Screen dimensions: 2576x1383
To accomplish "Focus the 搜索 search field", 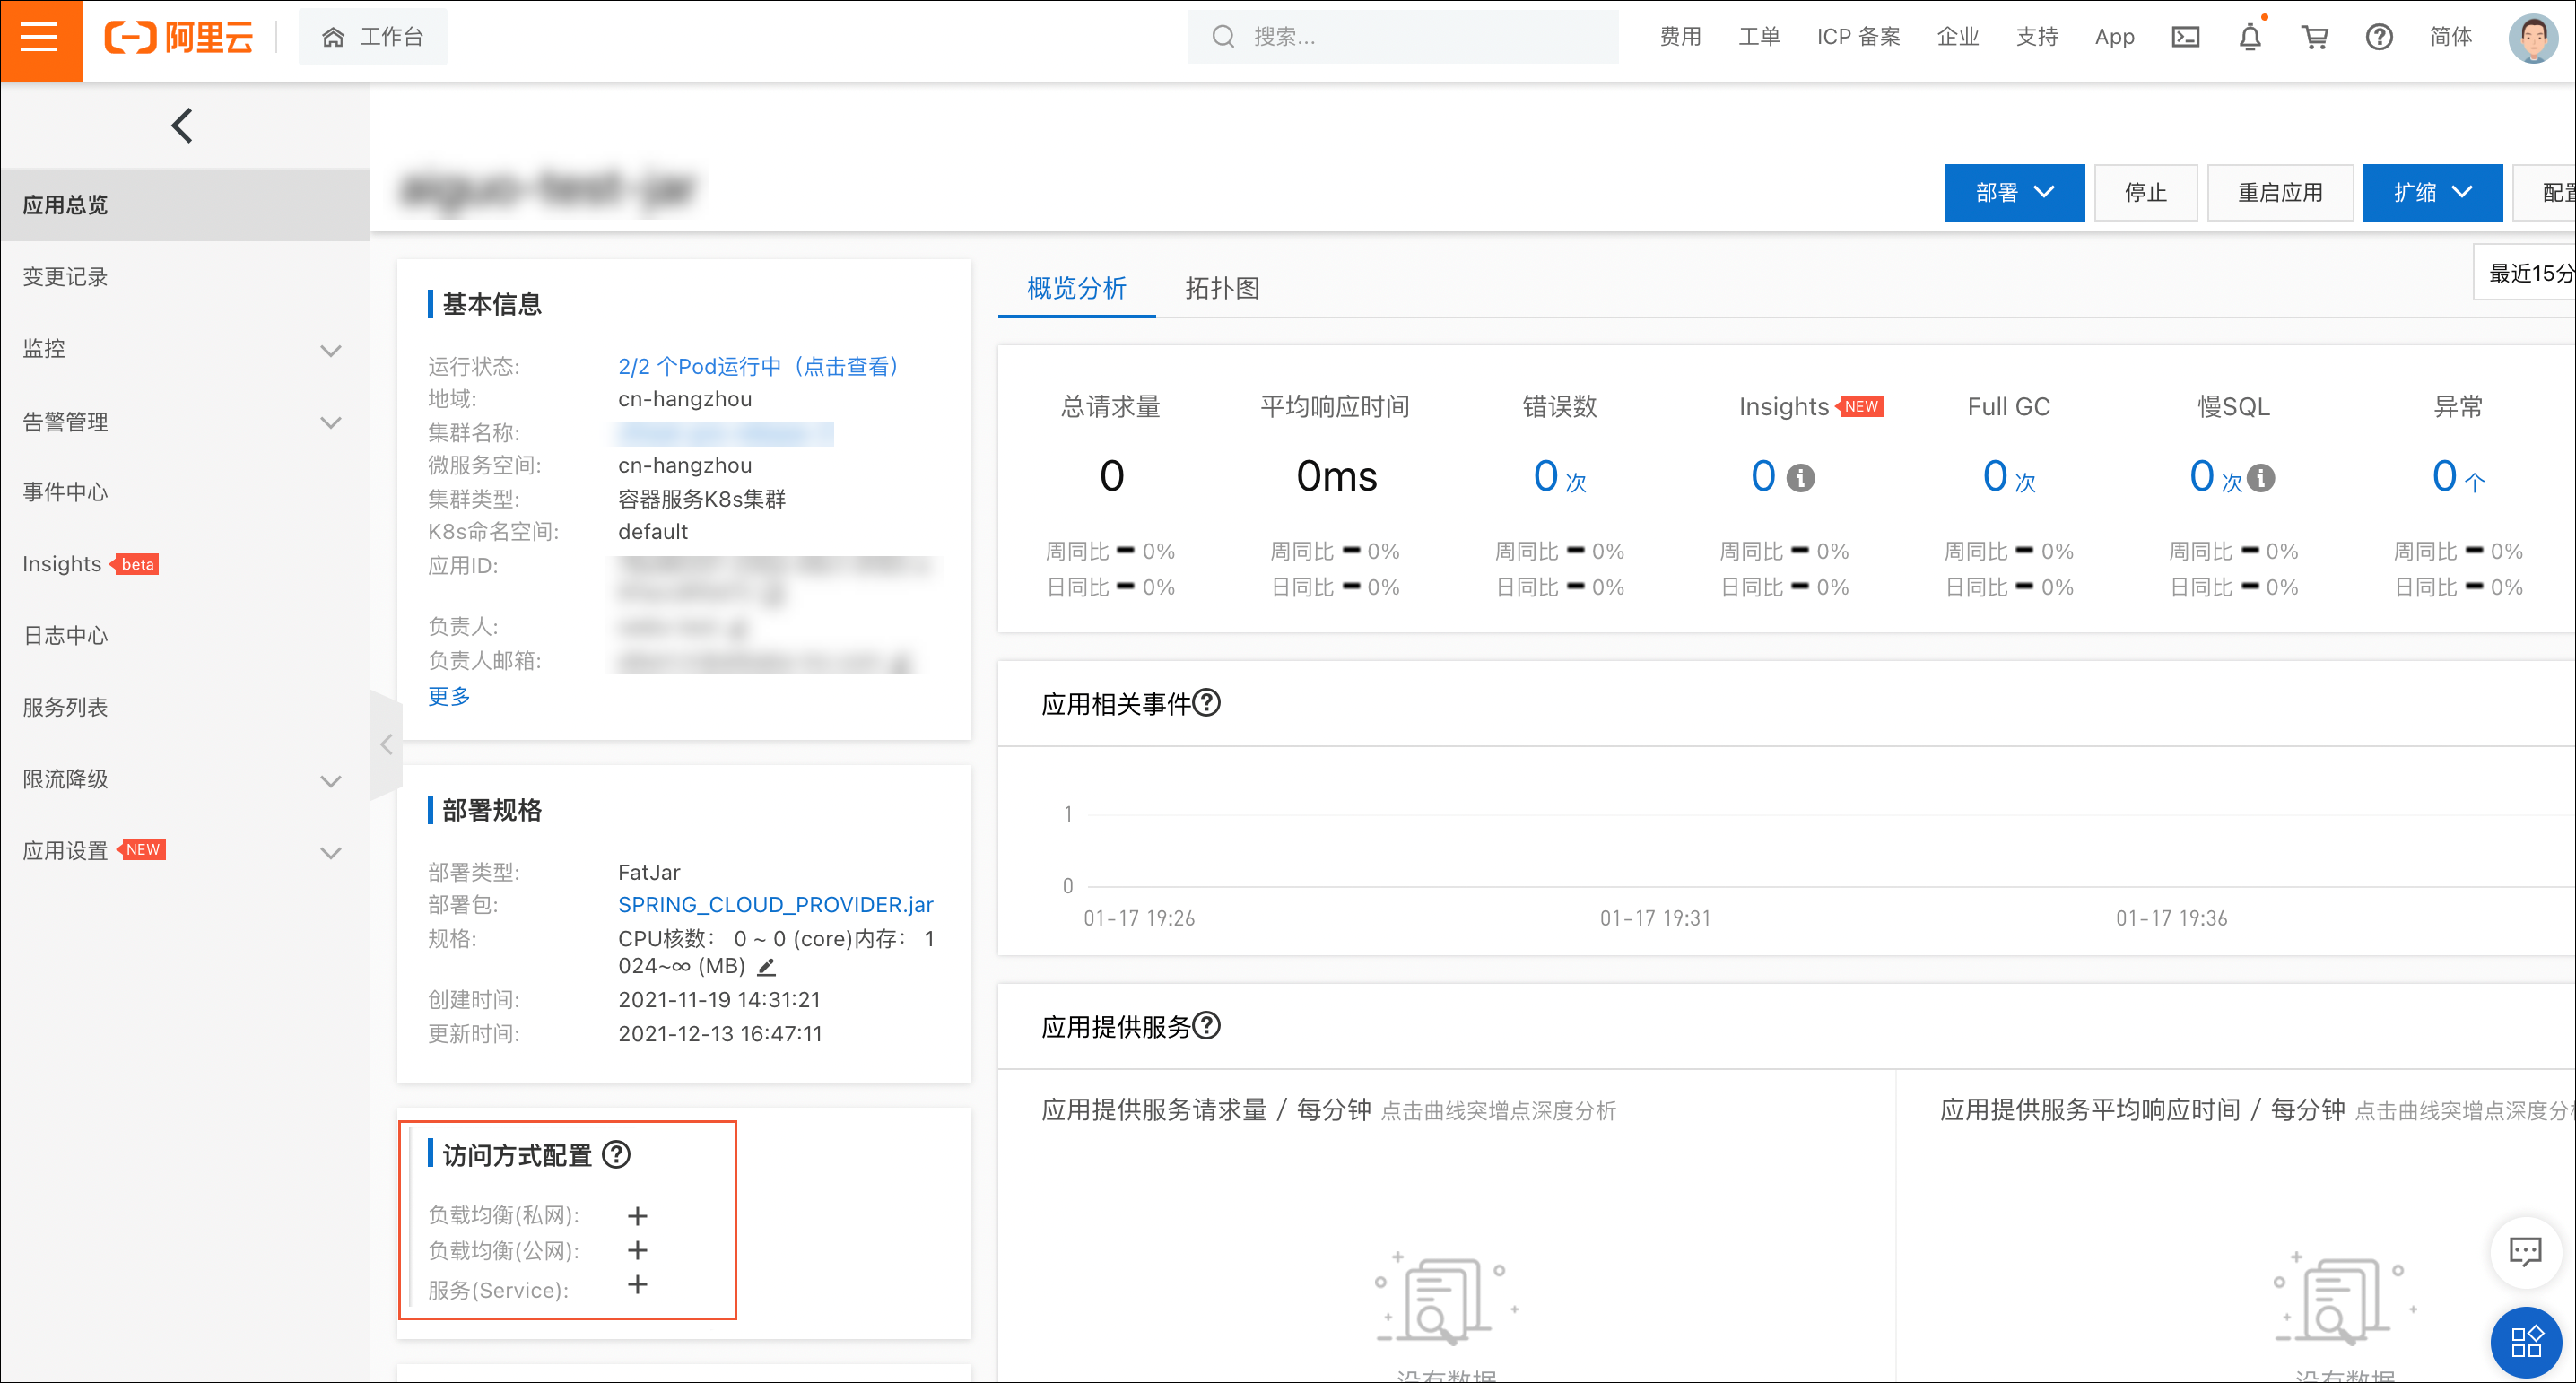I will pos(1403,37).
